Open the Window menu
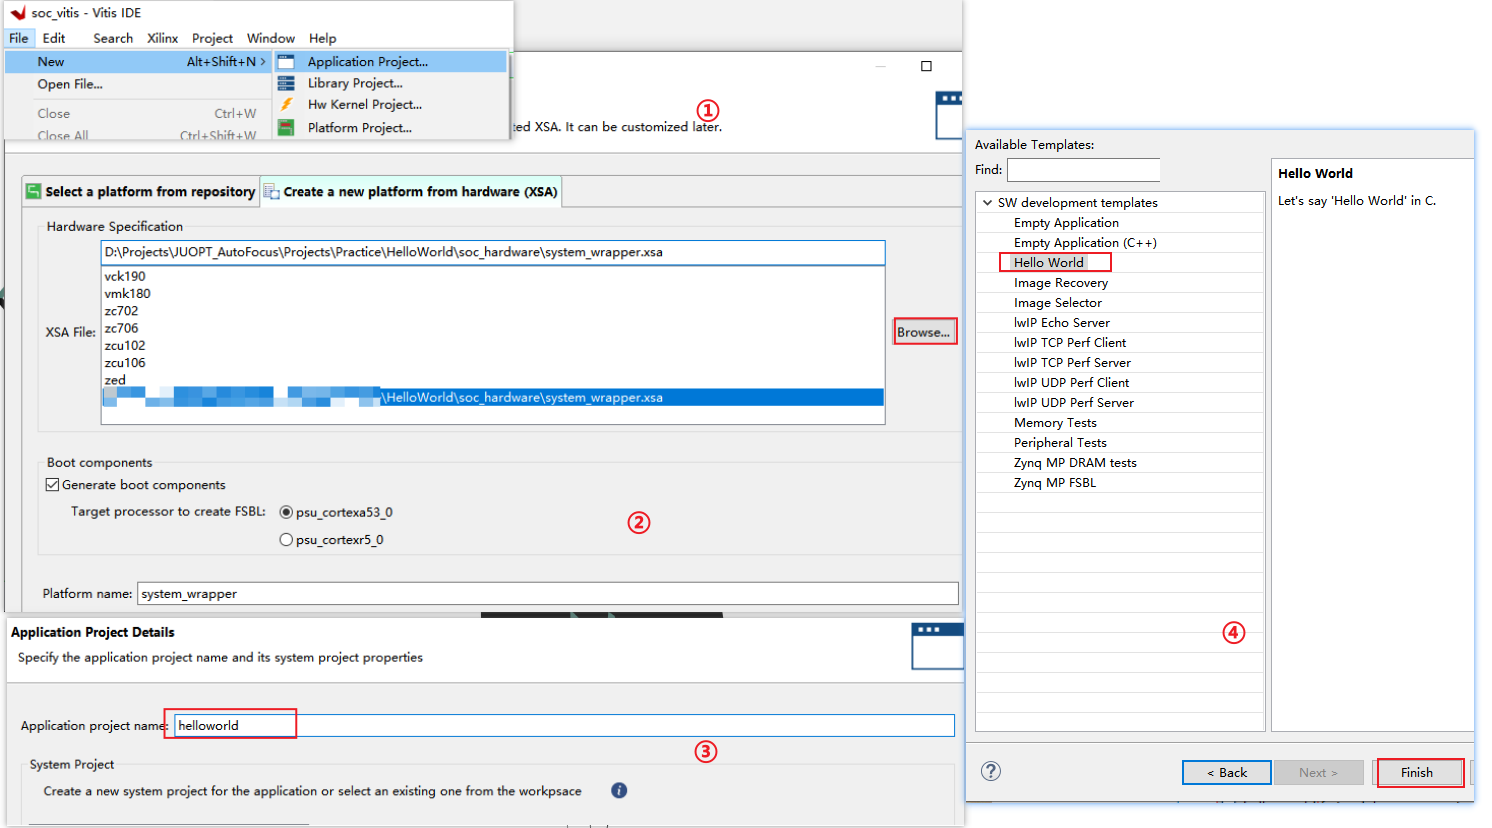Image resolution: width=1492 pixels, height=828 pixels. 271,38
